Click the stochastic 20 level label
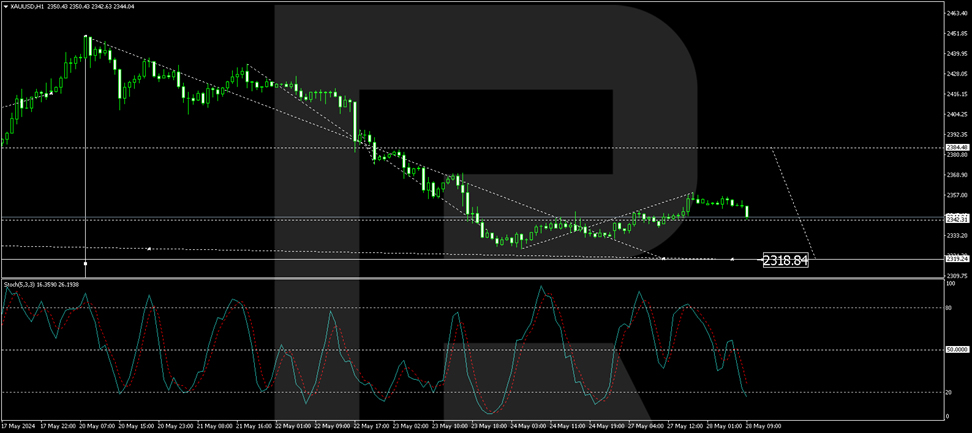This screenshot has width=972, height=433. [948, 393]
